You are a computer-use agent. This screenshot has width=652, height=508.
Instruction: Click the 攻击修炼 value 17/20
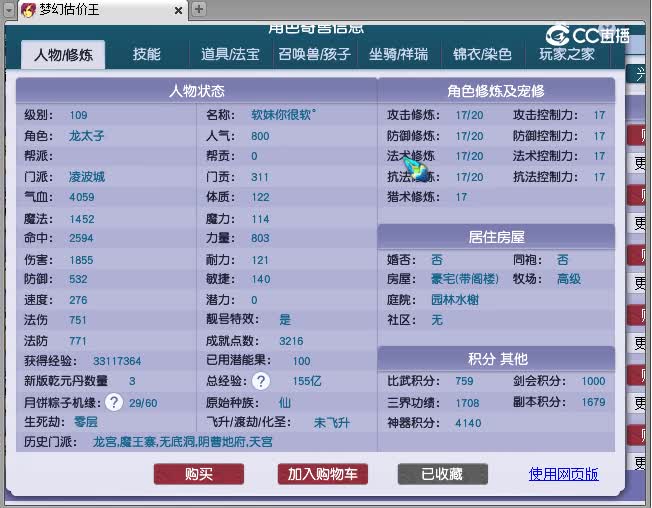(x=469, y=115)
